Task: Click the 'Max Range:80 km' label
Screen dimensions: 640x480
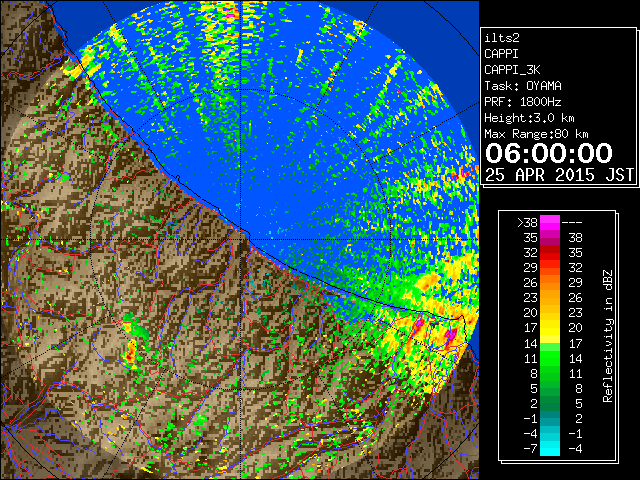Action: [x=536, y=134]
